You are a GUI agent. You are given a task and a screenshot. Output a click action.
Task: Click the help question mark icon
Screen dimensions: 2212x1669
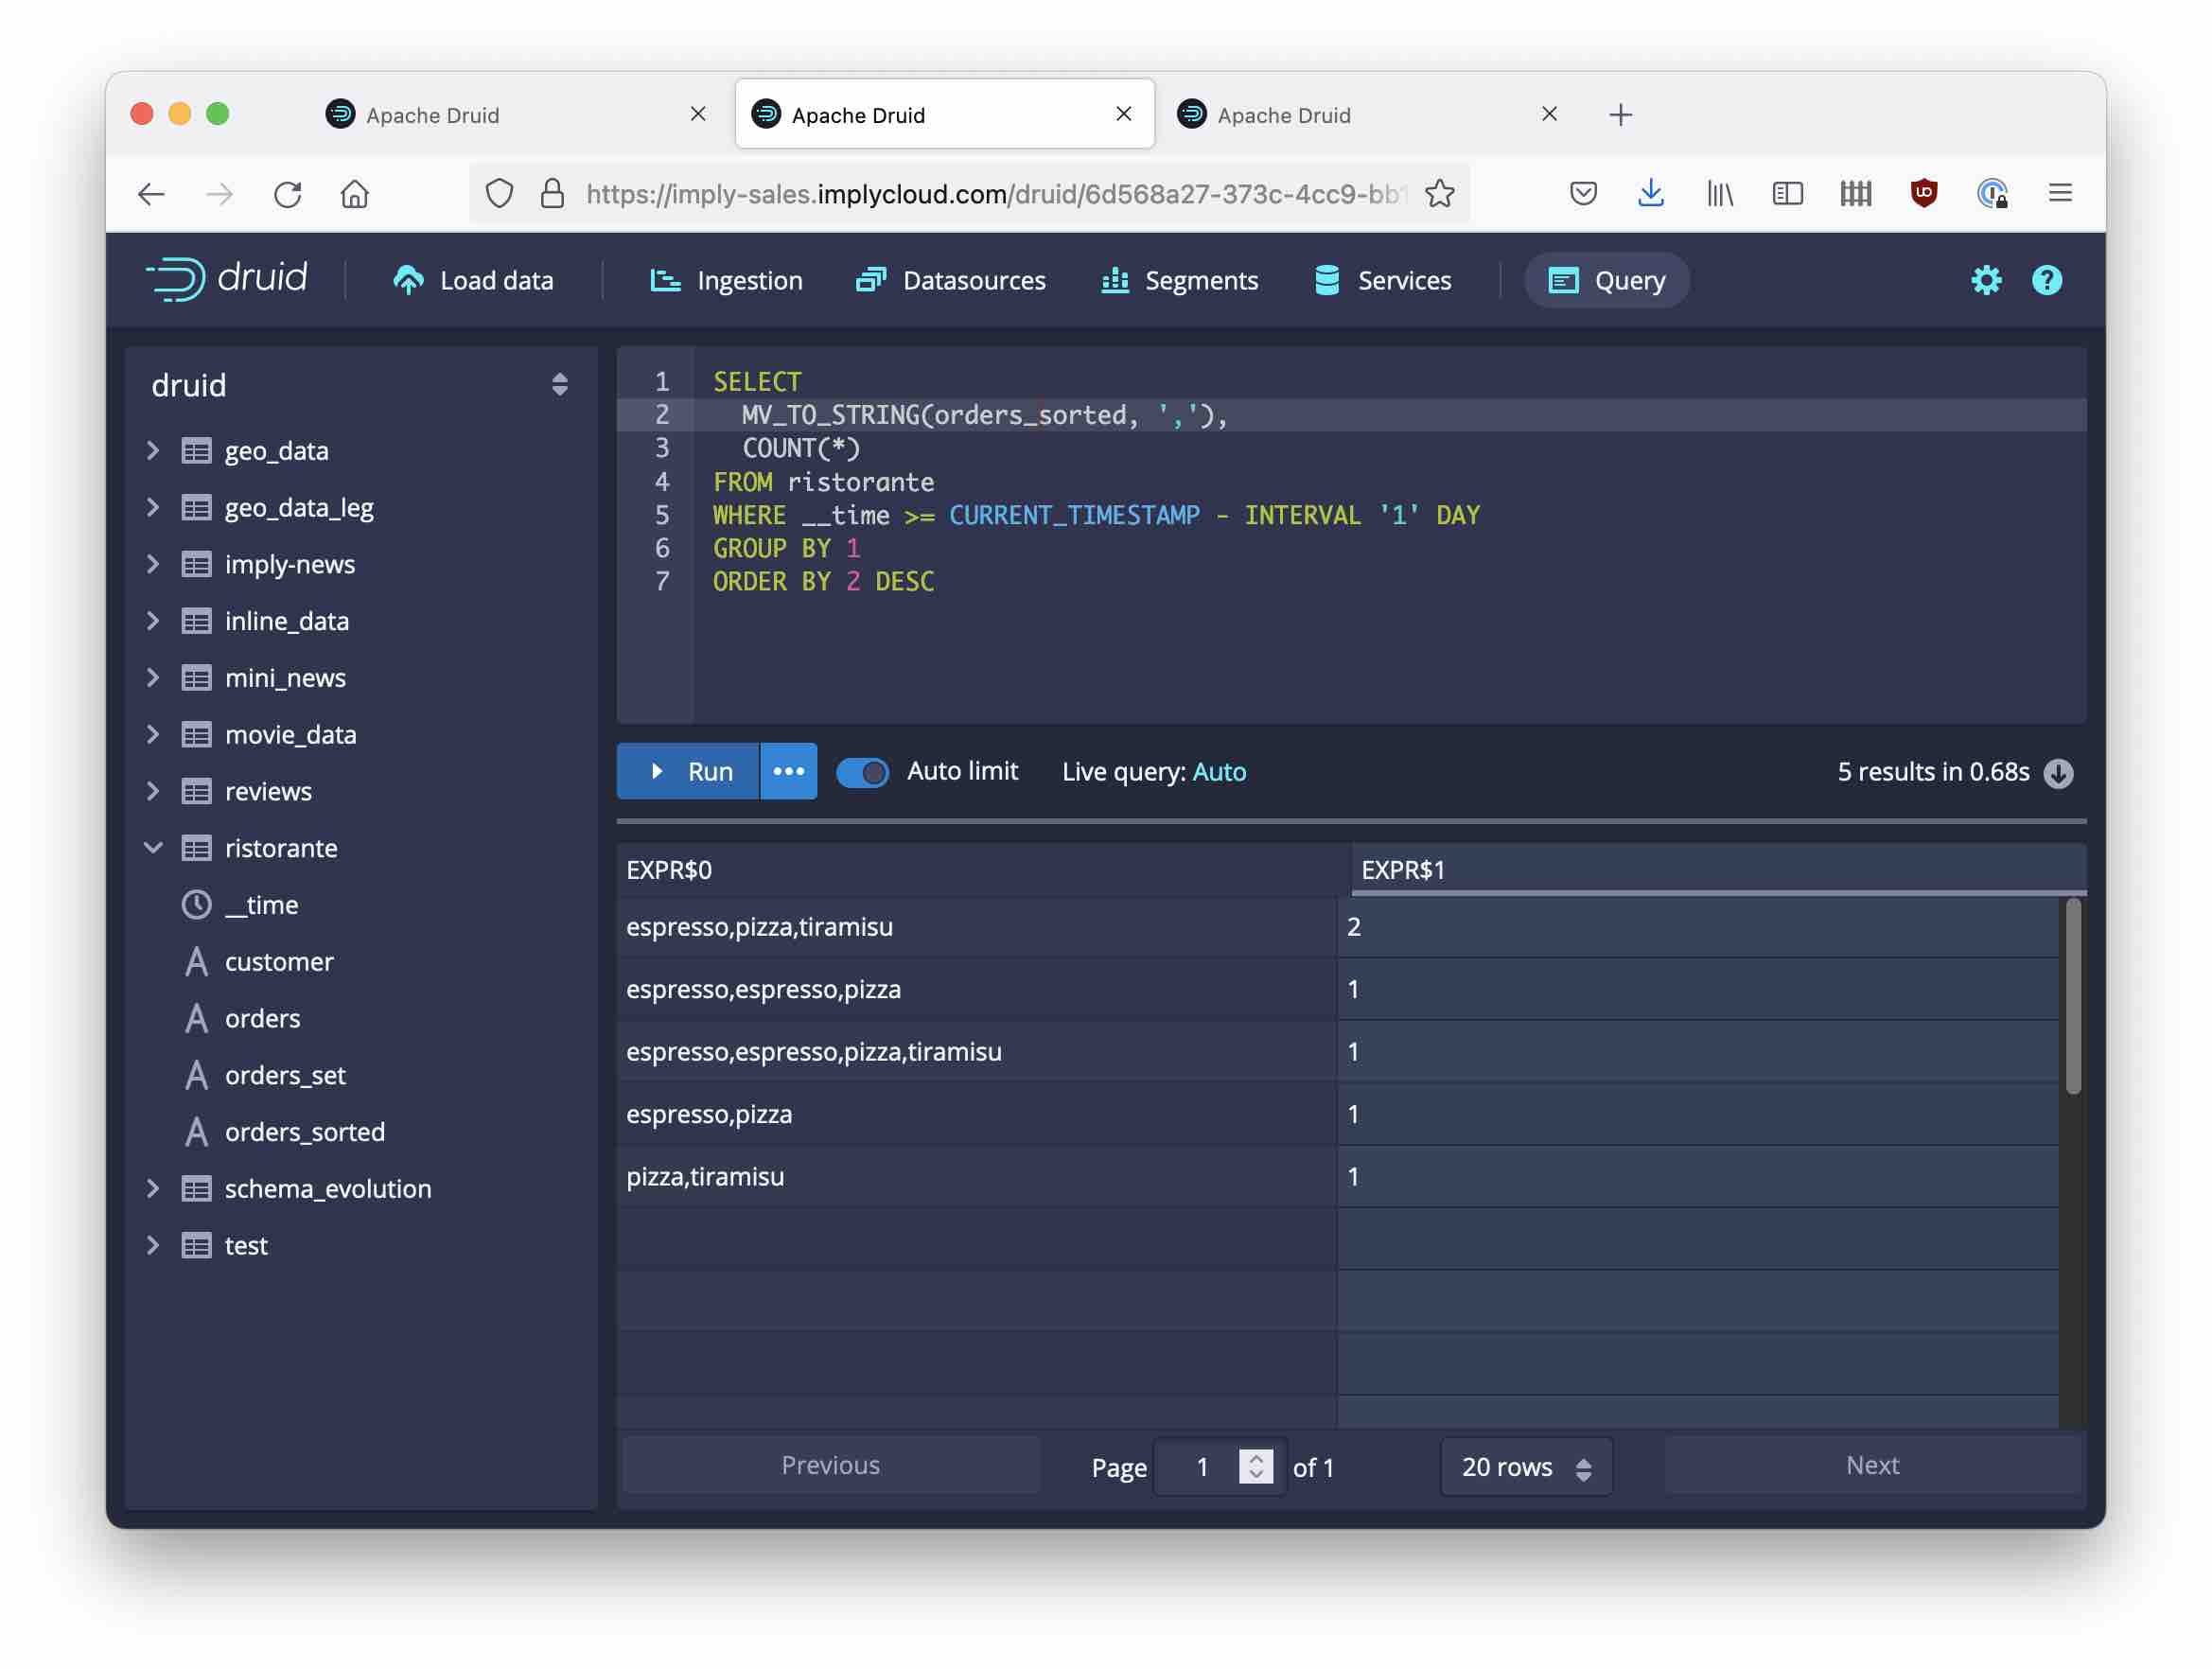[2046, 280]
